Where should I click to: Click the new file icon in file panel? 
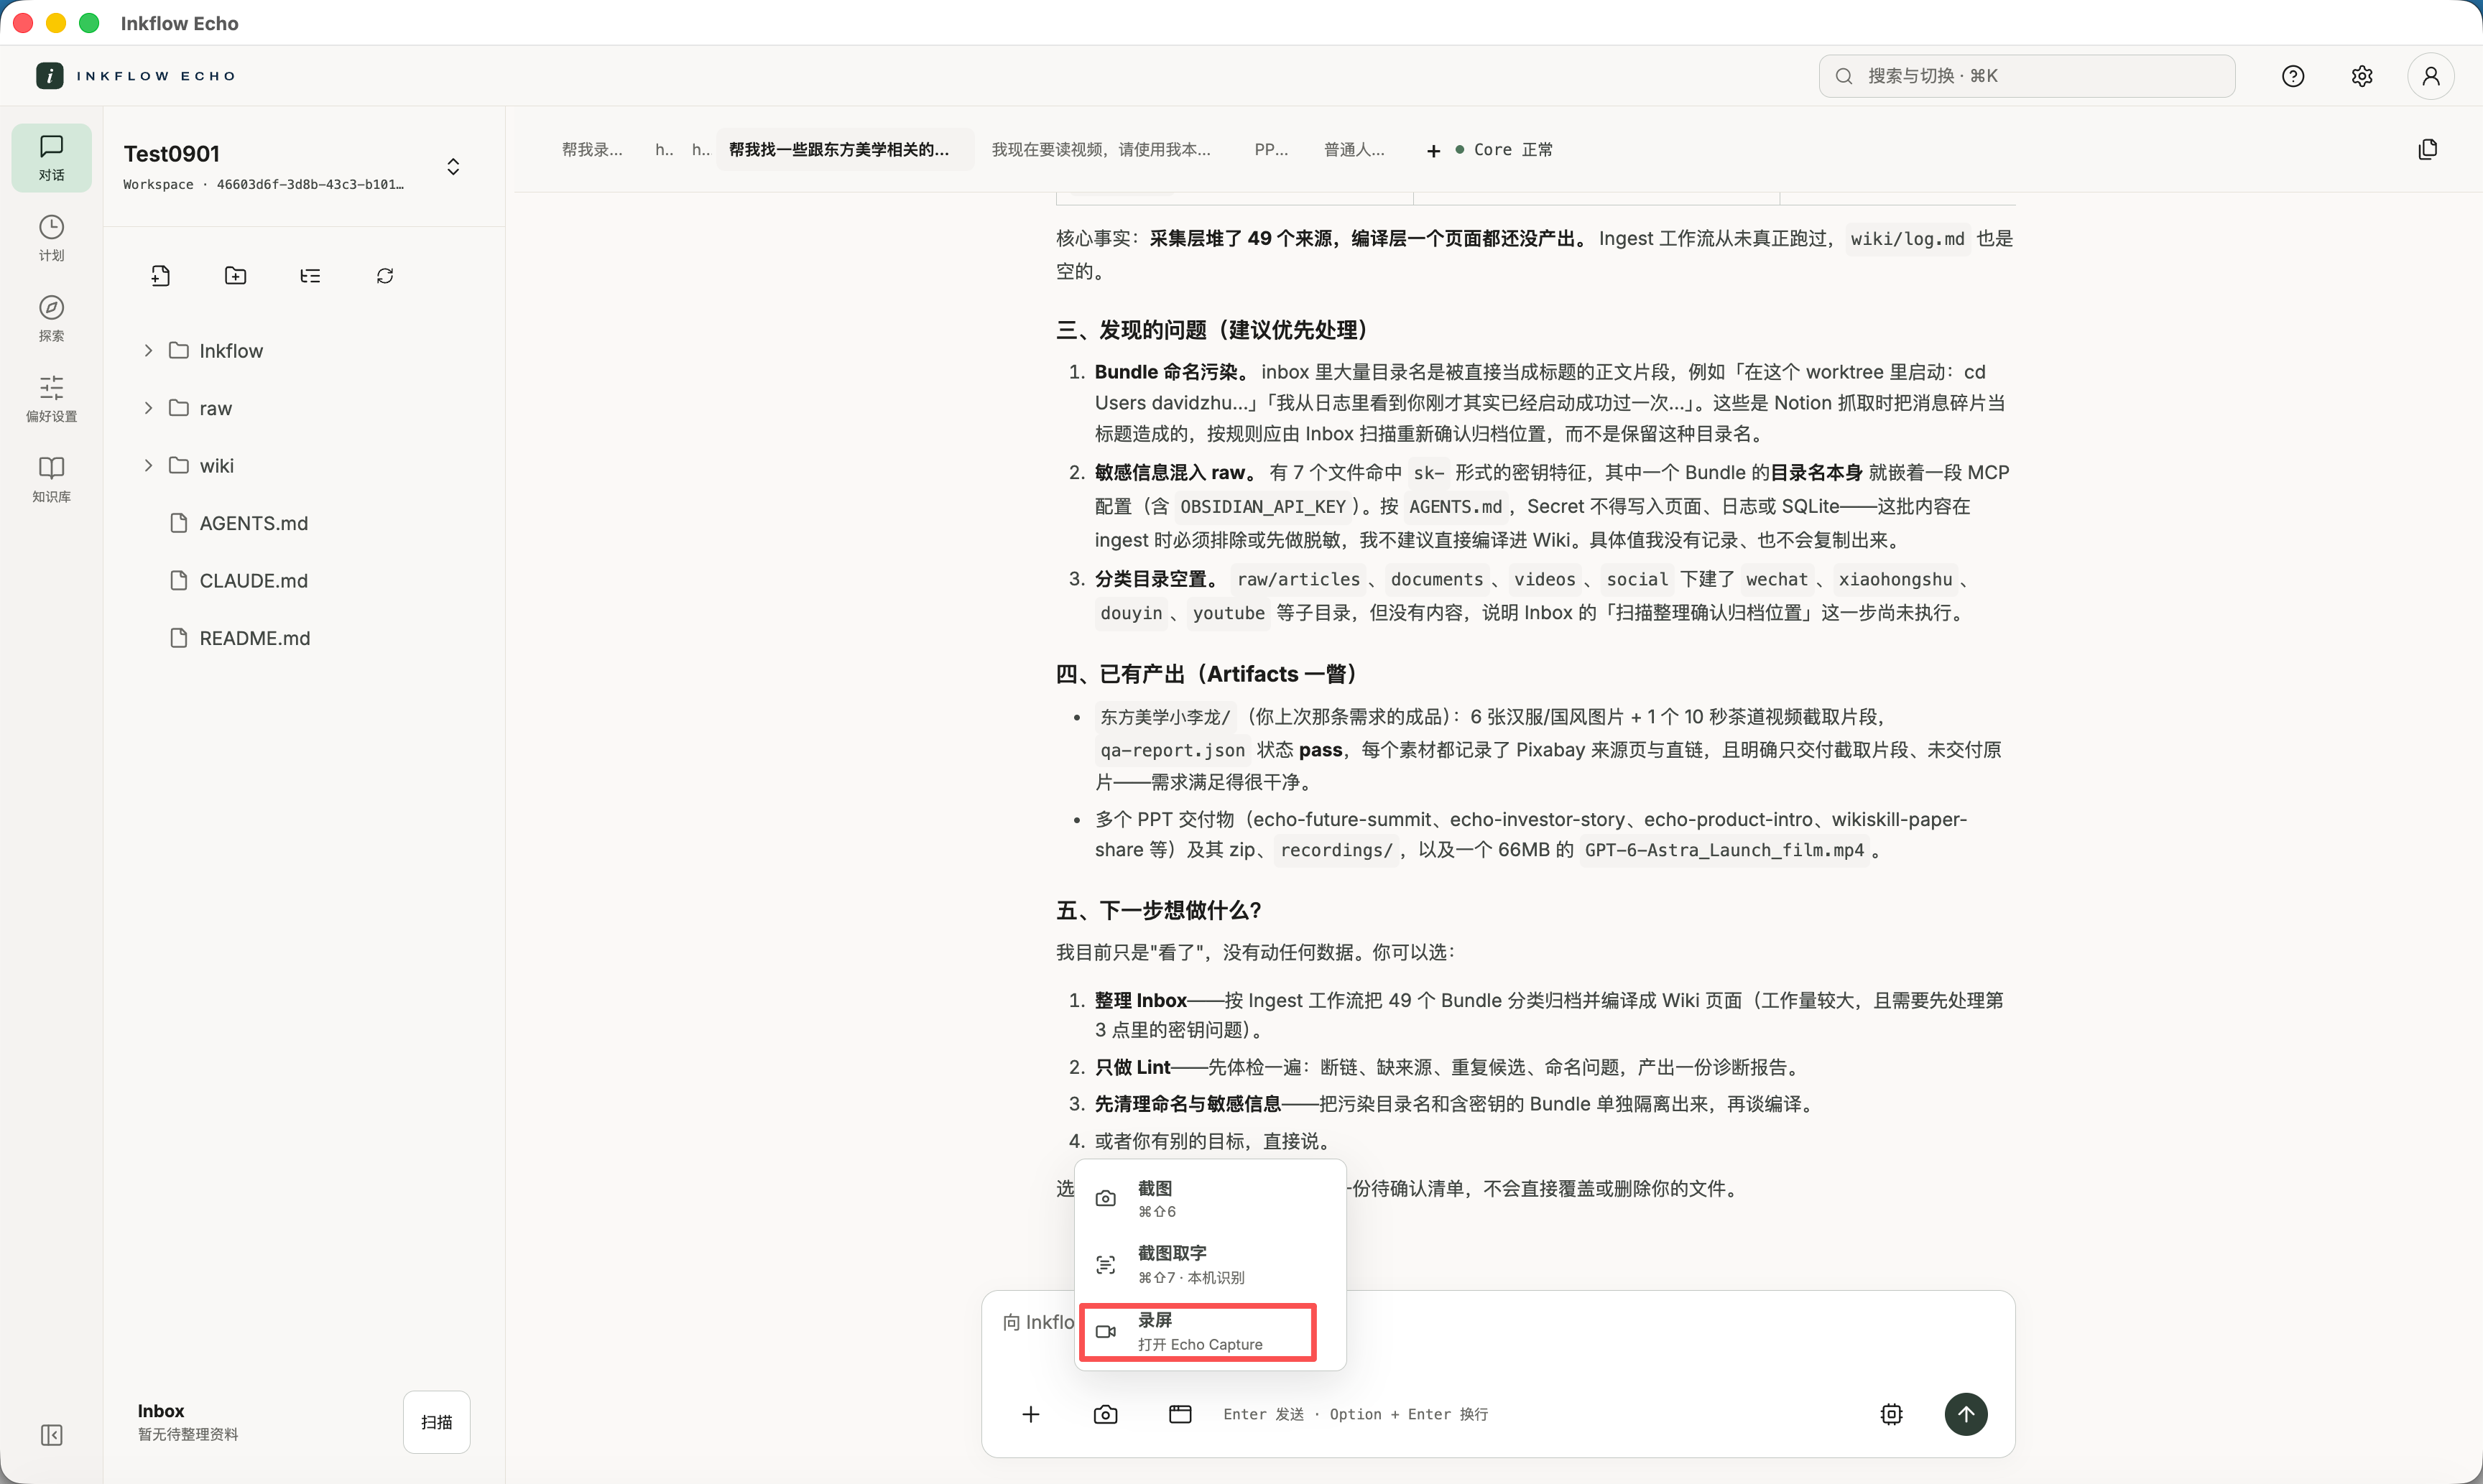point(161,276)
